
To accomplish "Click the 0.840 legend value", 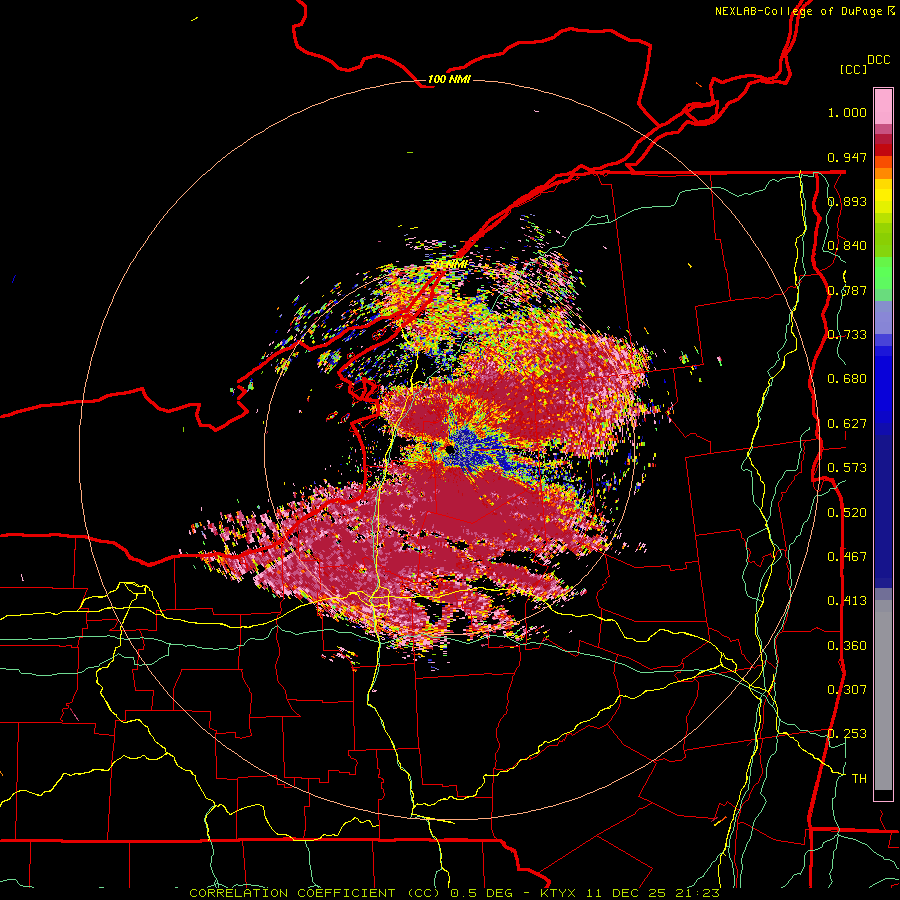I will [847, 246].
